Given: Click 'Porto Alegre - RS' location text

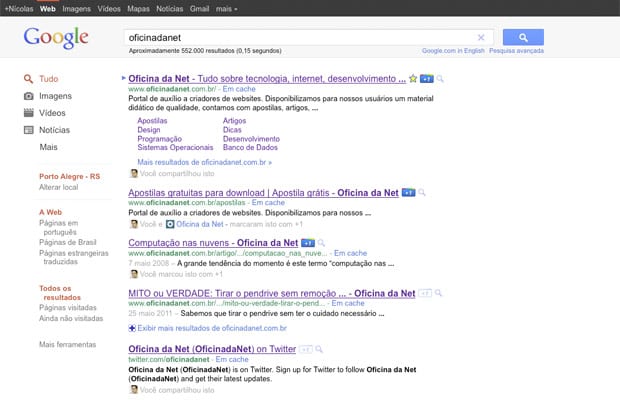Looking at the screenshot, I should [x=70, y=176].
